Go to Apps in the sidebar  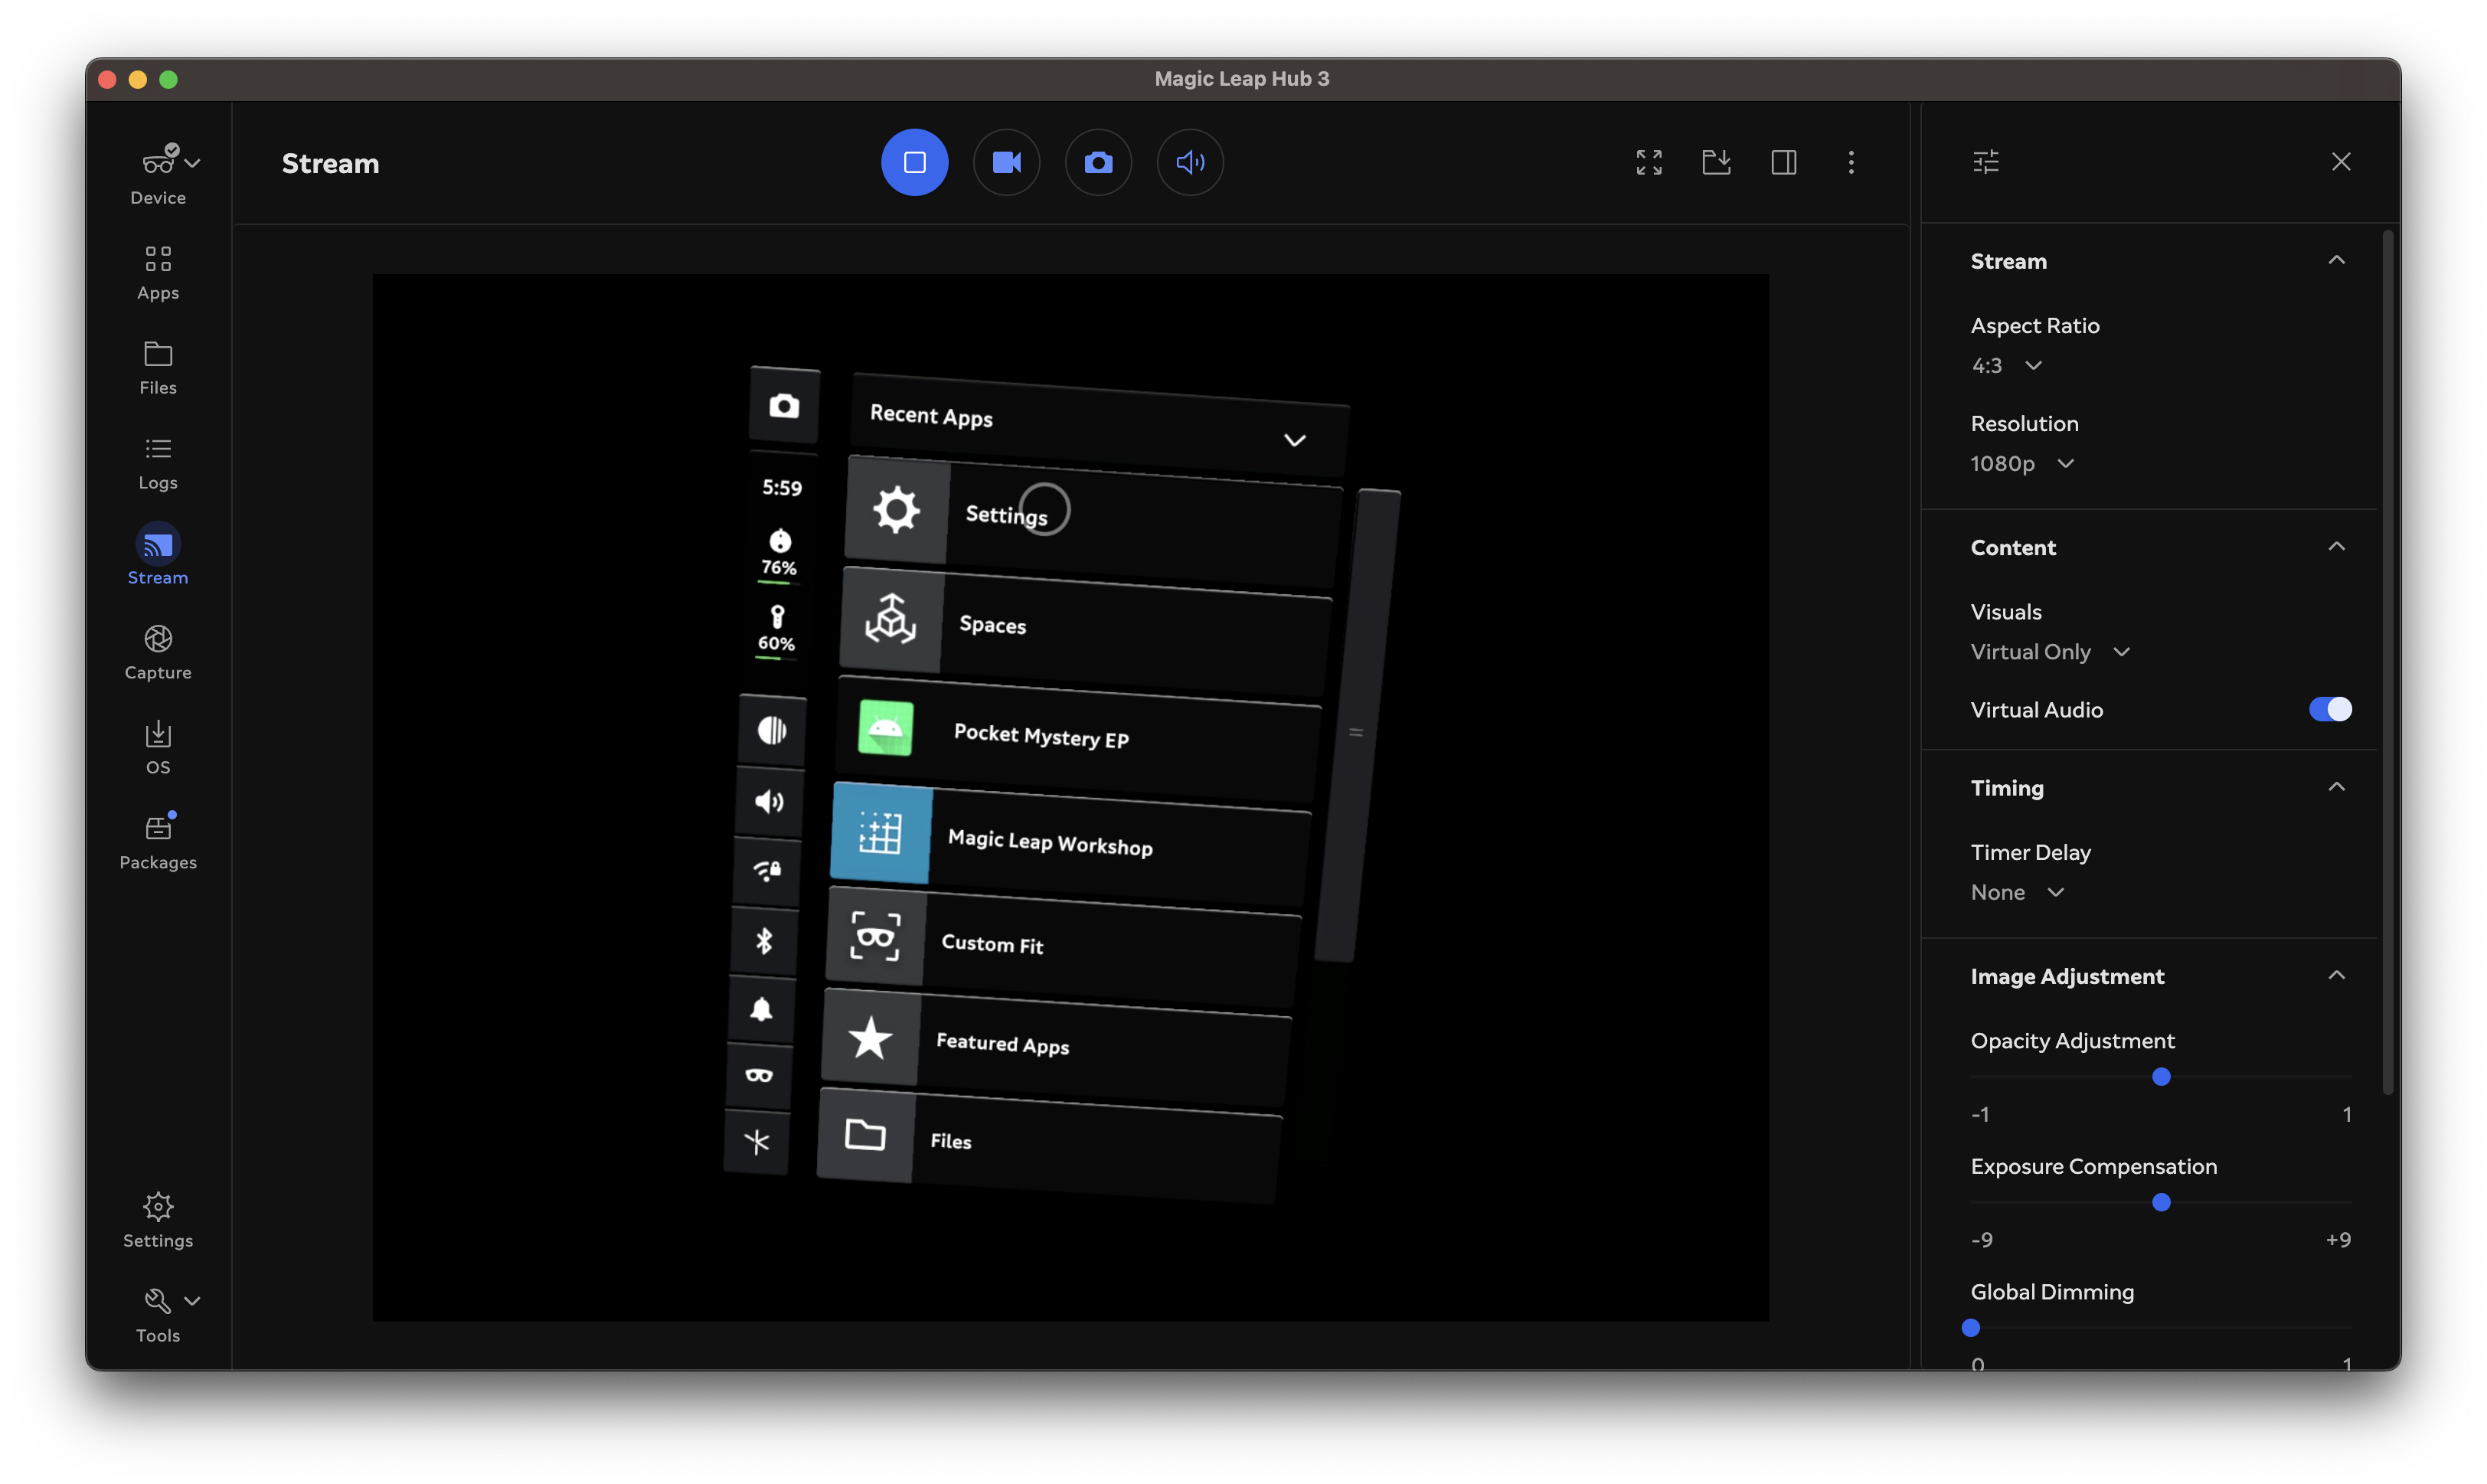[158, 272]
